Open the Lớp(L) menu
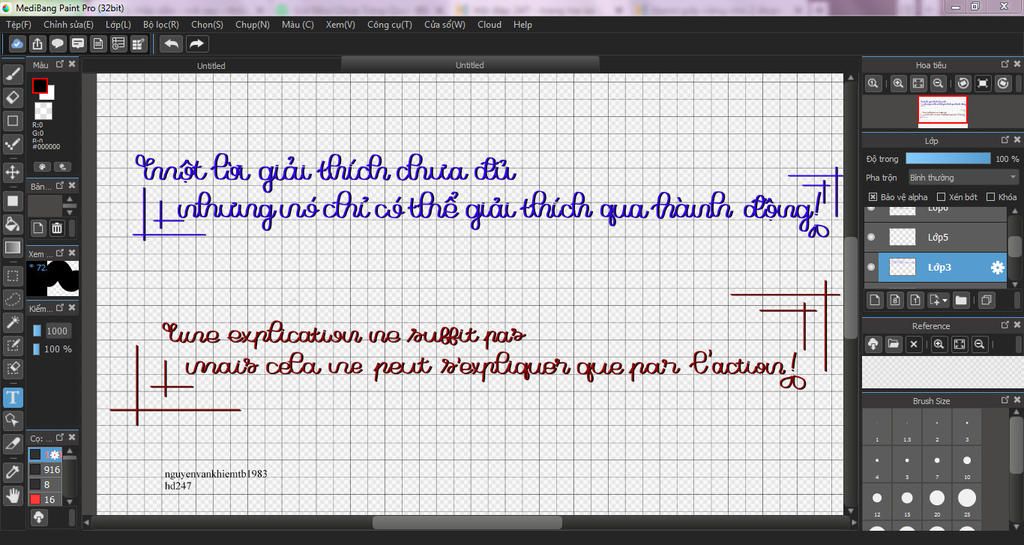Screen dimensions: 1024x545 118,25
